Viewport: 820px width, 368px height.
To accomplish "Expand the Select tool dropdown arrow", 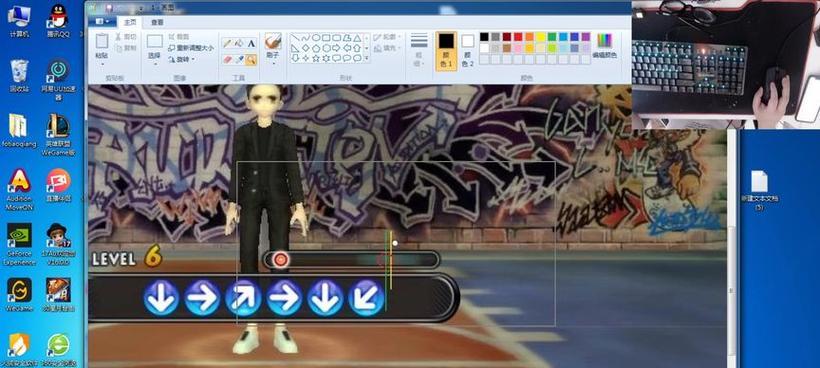I will point(155,64).
